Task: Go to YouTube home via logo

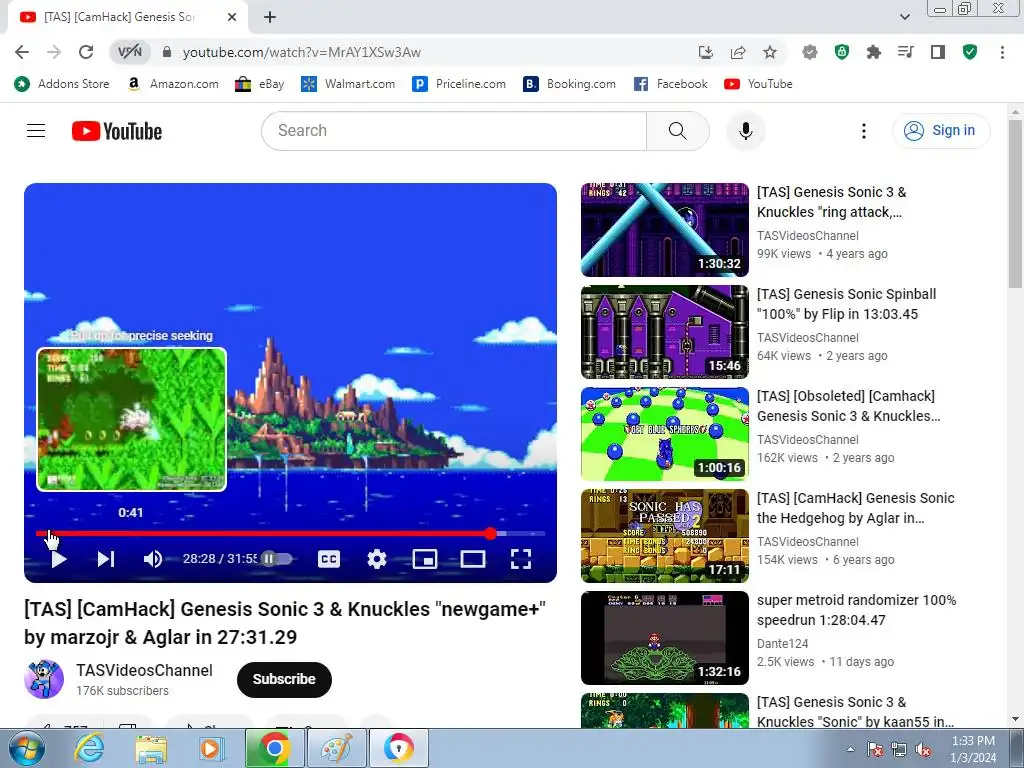Action: [117, 131]
